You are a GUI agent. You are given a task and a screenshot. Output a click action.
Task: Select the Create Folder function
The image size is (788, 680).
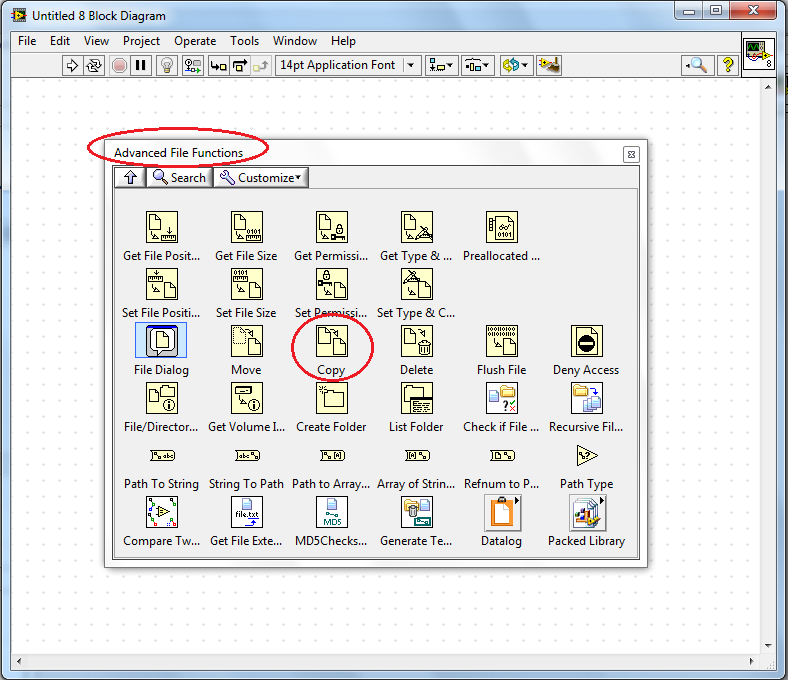pyautogui.click(x=331, y=398)
